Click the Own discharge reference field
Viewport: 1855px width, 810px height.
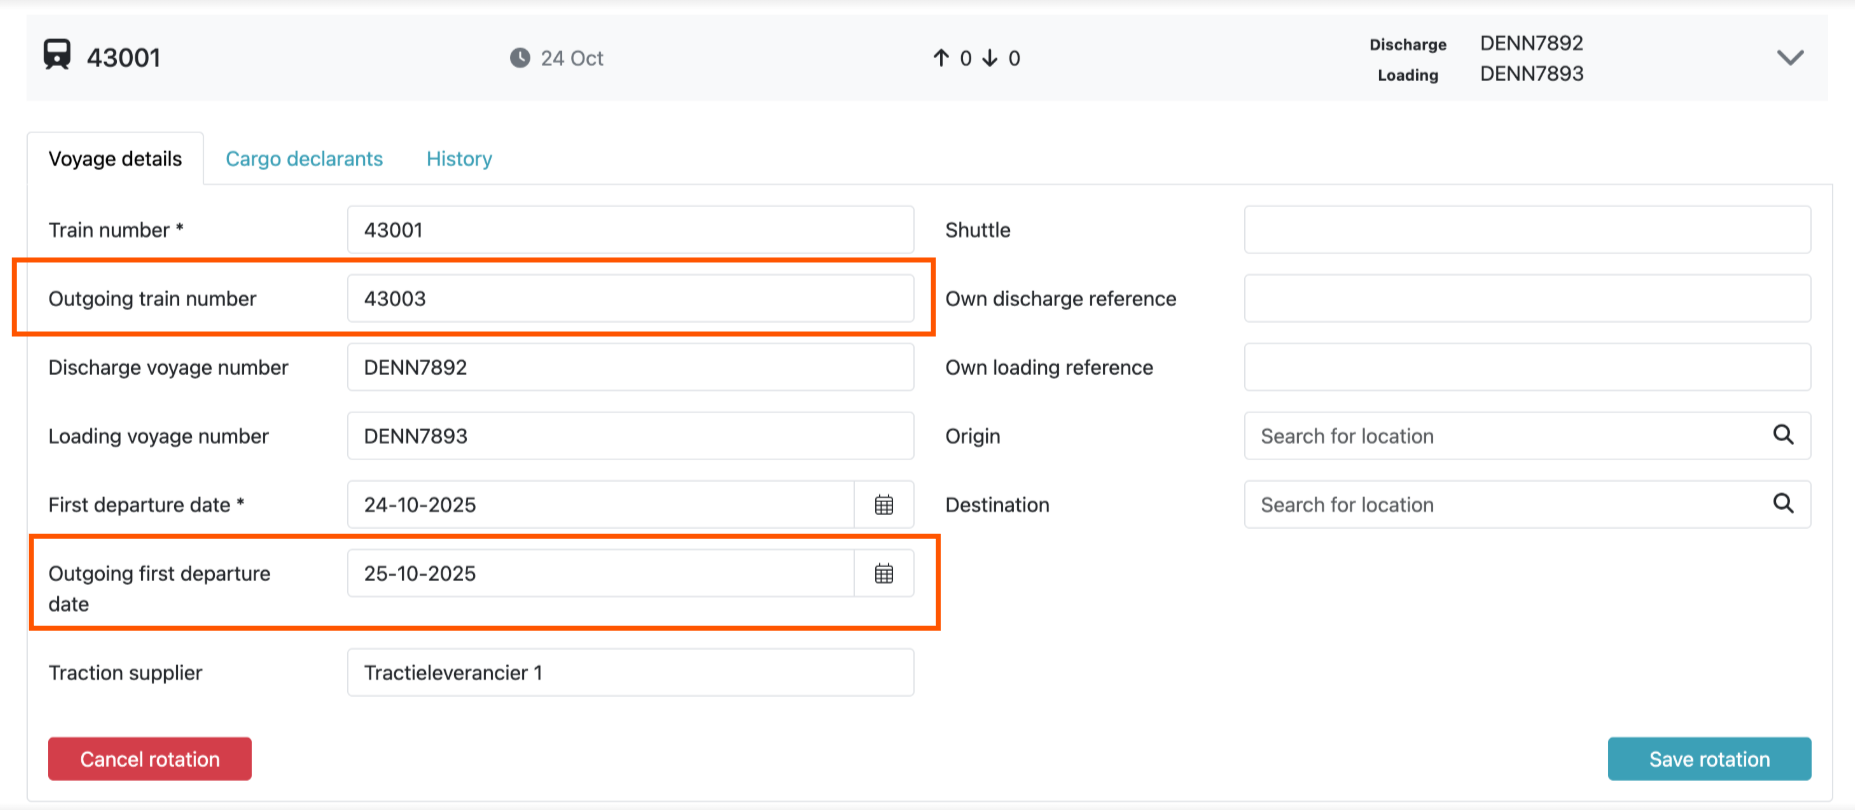(1526, 299)
